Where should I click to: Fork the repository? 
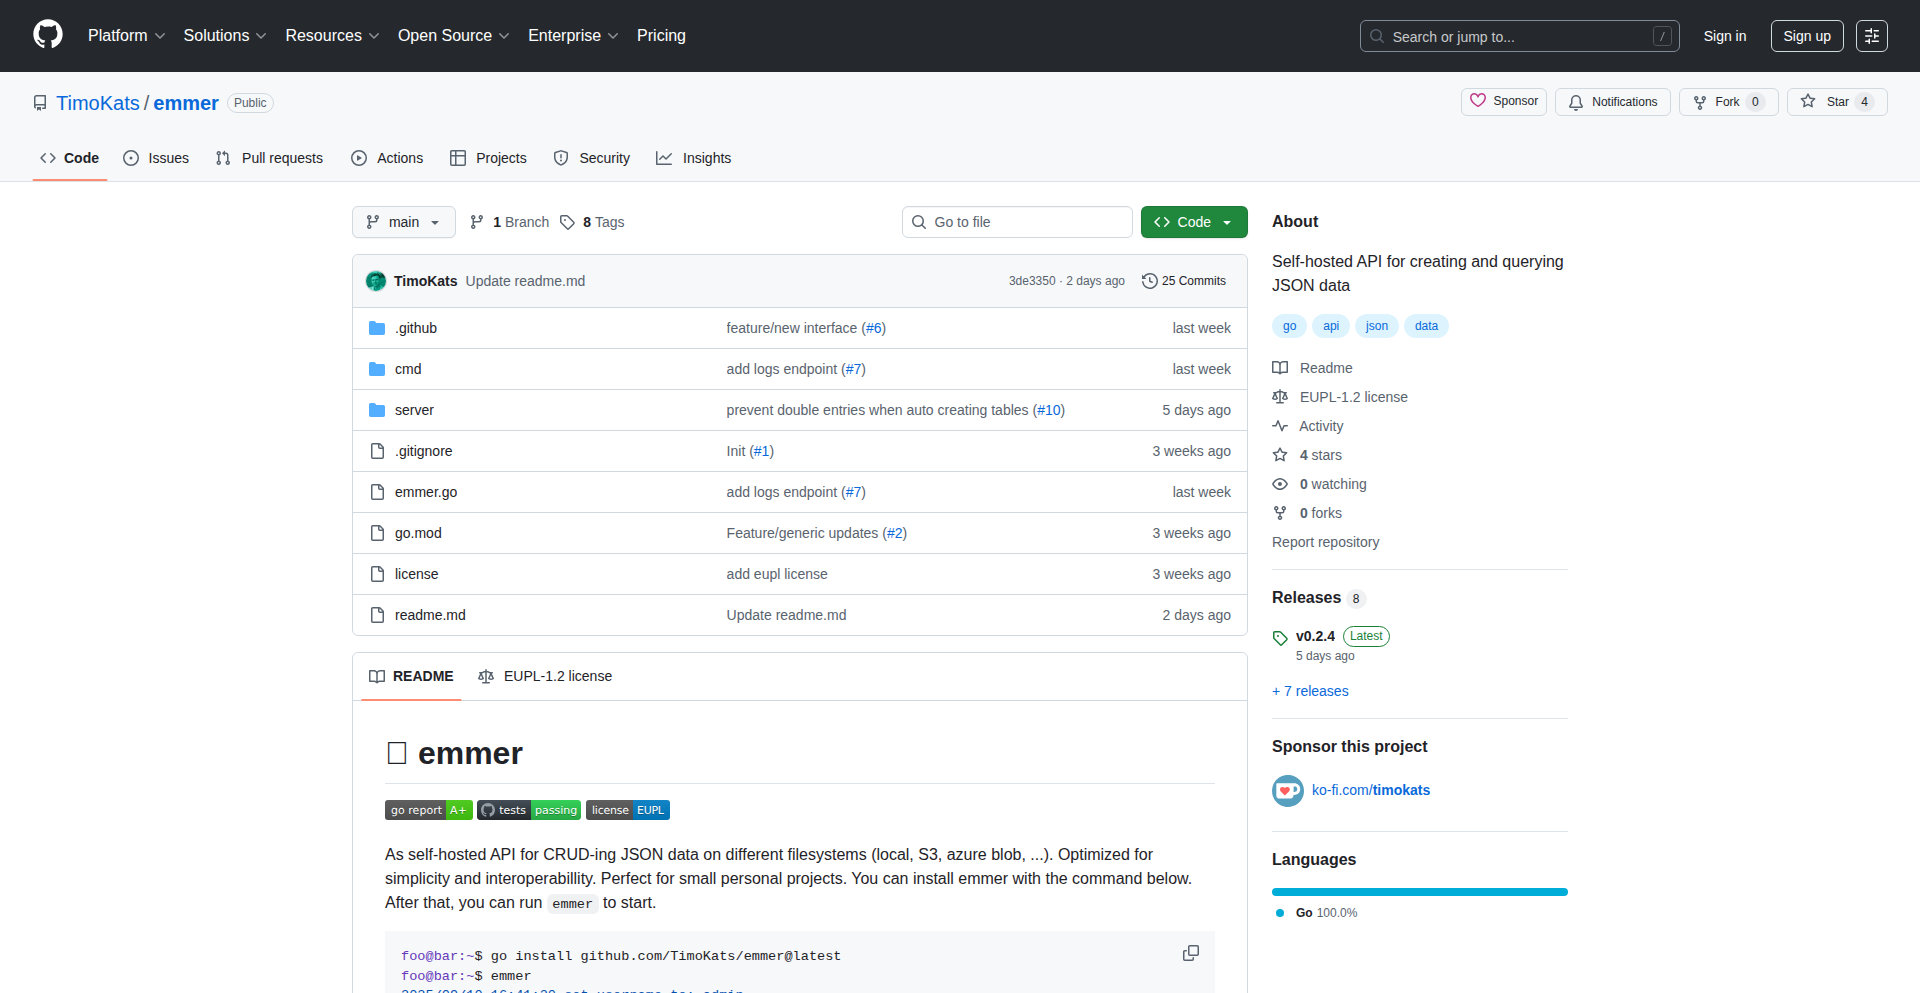(1728, 102)
